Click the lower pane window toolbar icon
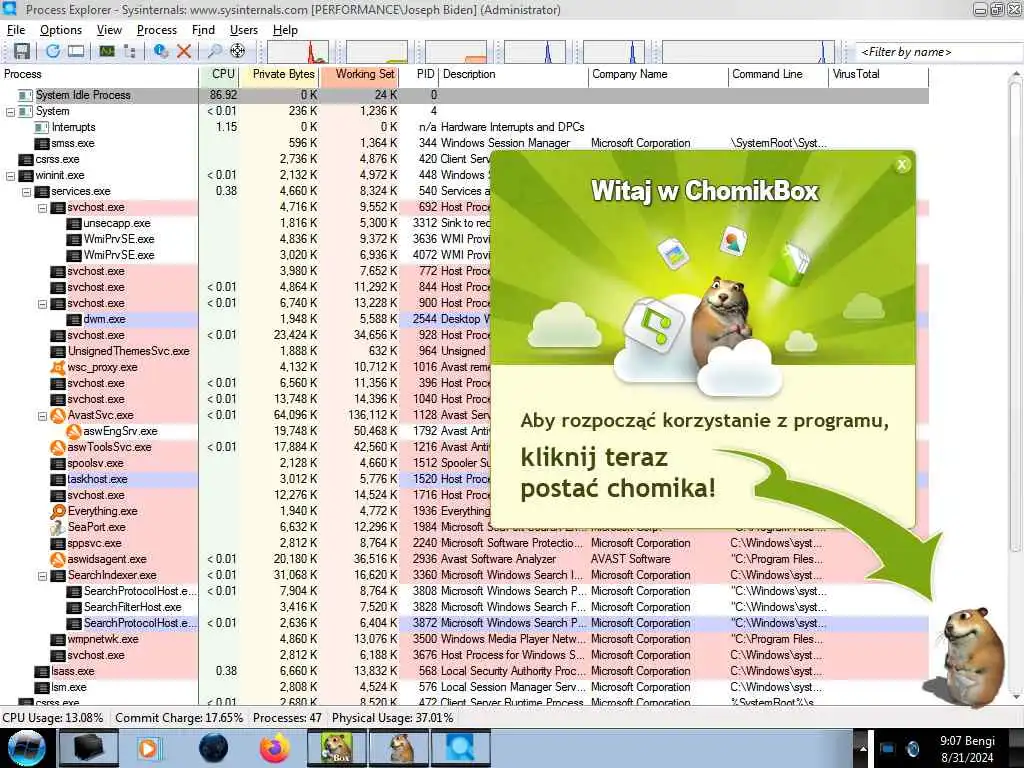Image resolution: width=1024 pixels, height=768 pixels. click(76, 51)
